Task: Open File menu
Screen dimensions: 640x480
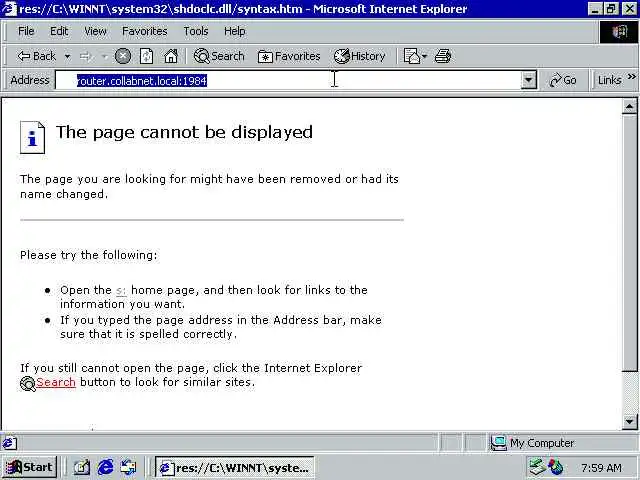Action: pyautogui.click(x=26, y=31)
